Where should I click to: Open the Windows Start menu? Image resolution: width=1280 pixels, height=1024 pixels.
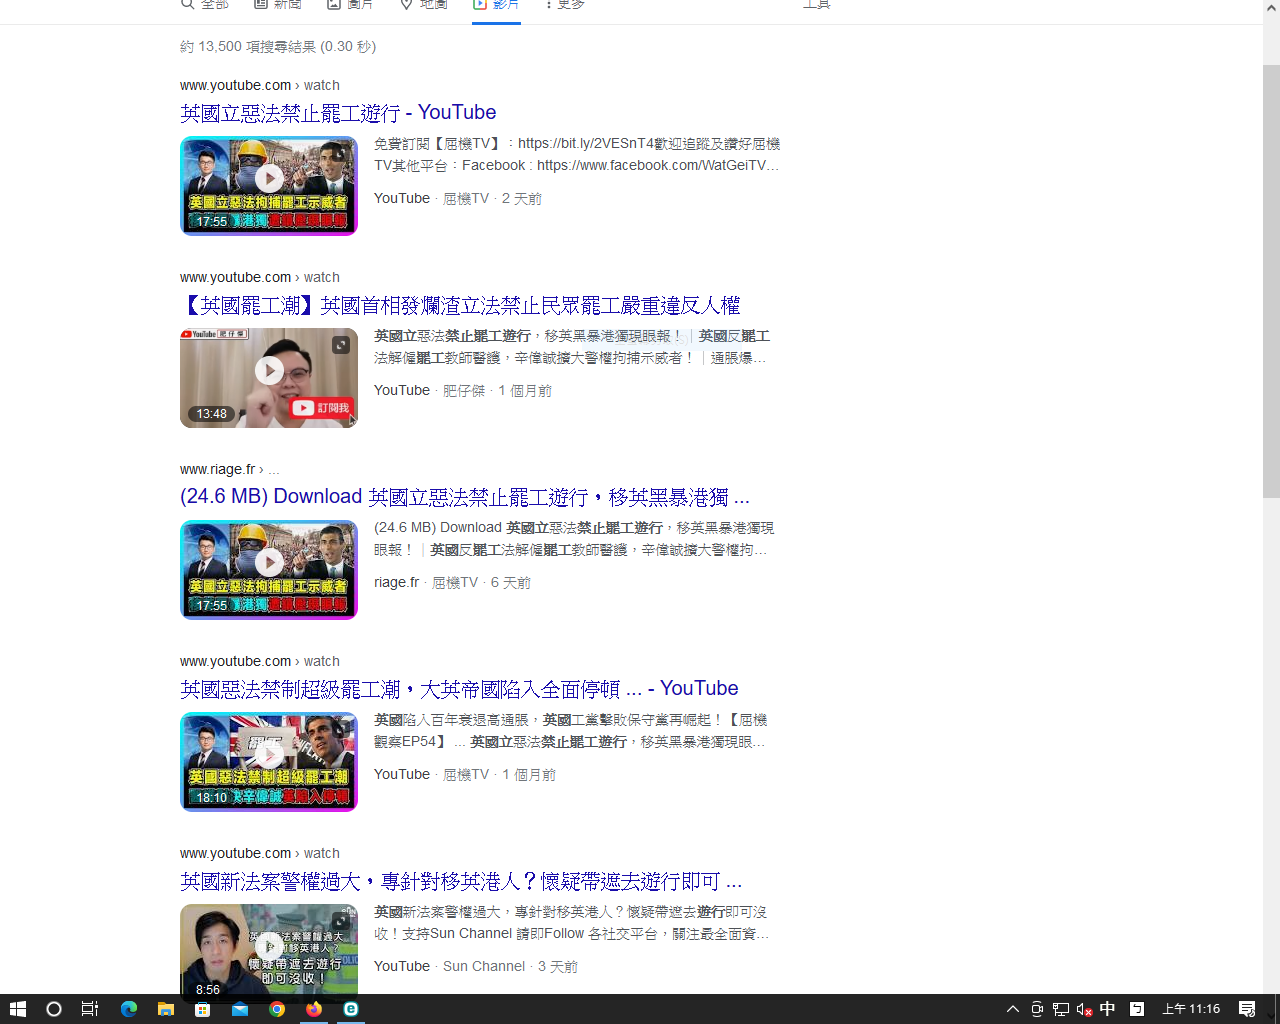pos(17,1009)
